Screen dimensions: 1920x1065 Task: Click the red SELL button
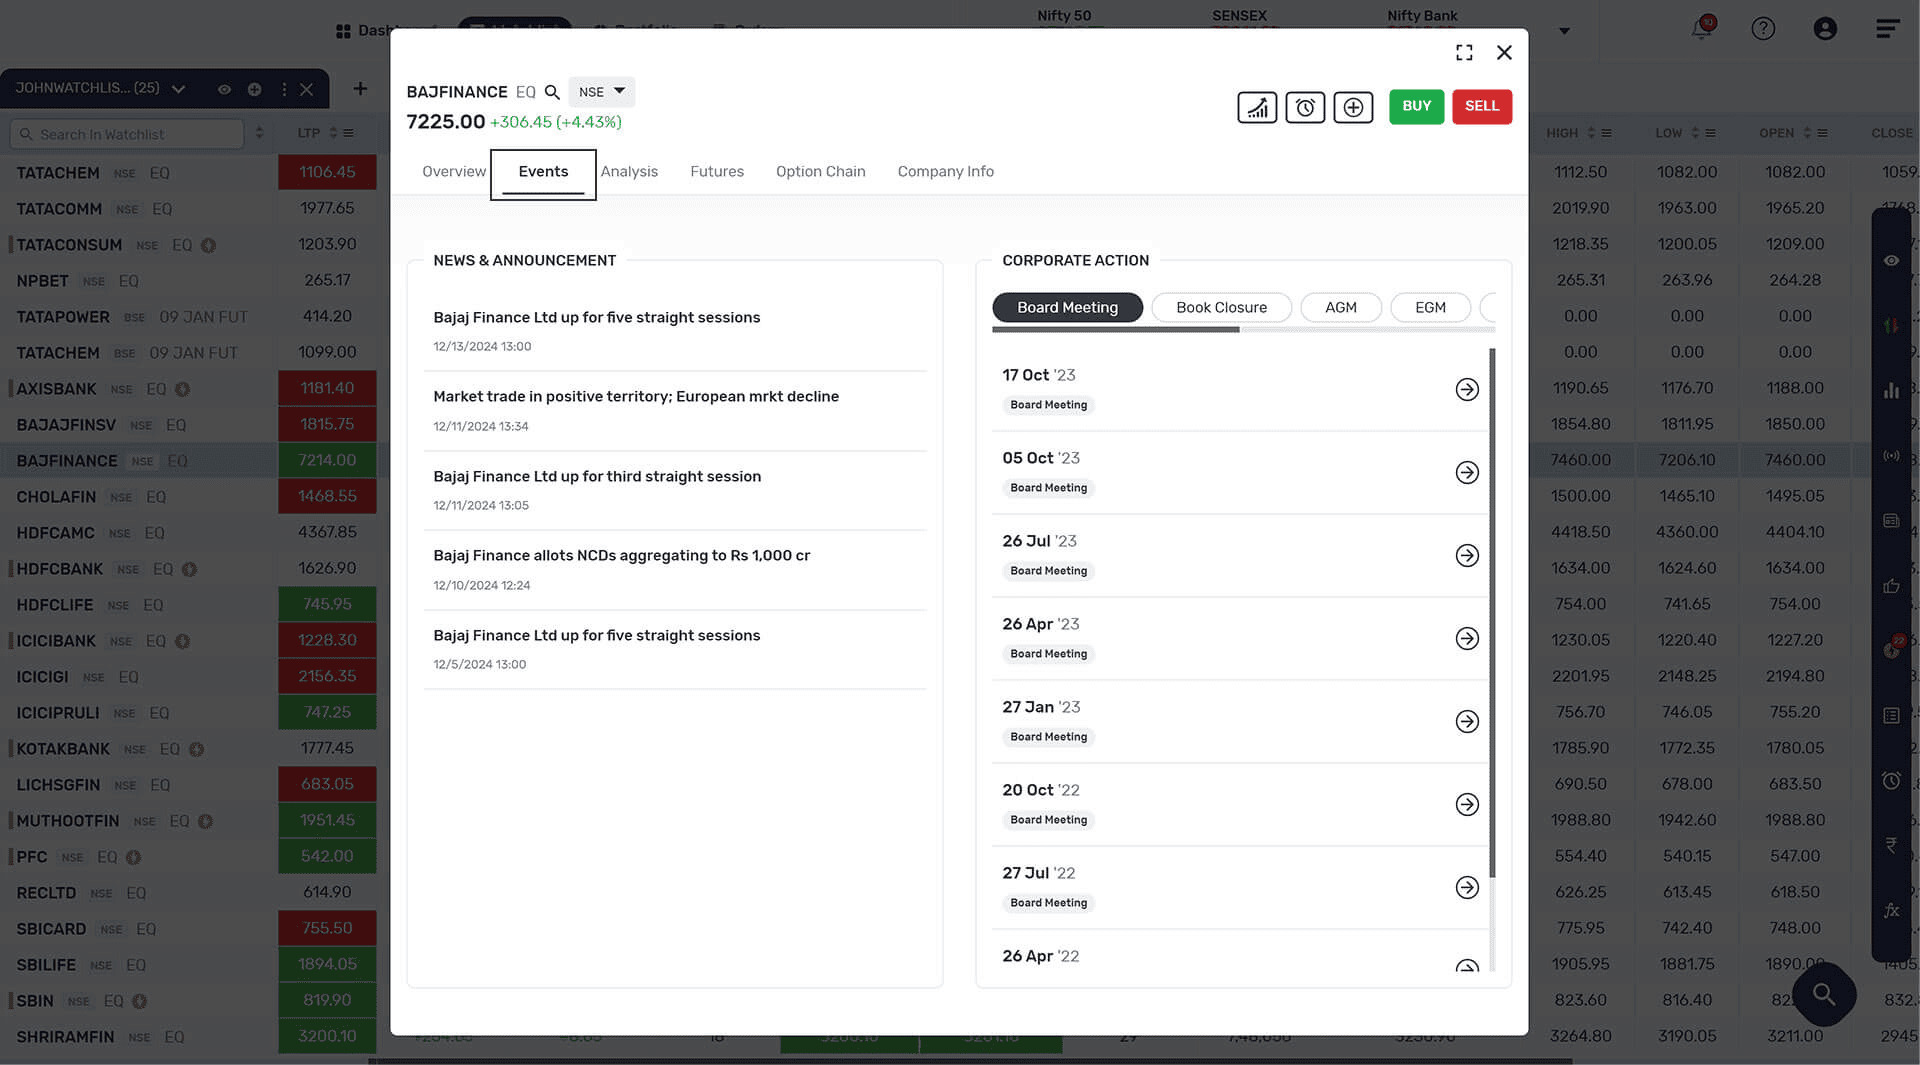pyautogui.click(x=1482, y=106)
